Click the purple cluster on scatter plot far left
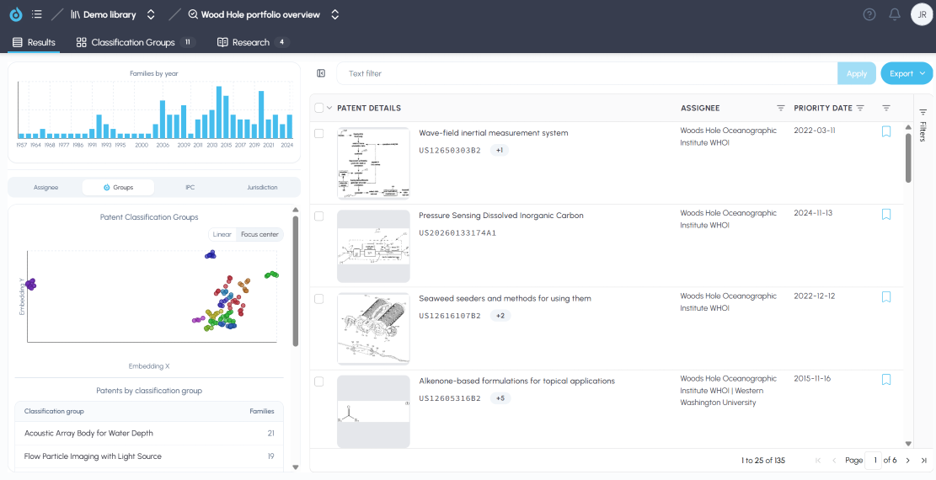 pyautogui.click(x=30, y=284)
